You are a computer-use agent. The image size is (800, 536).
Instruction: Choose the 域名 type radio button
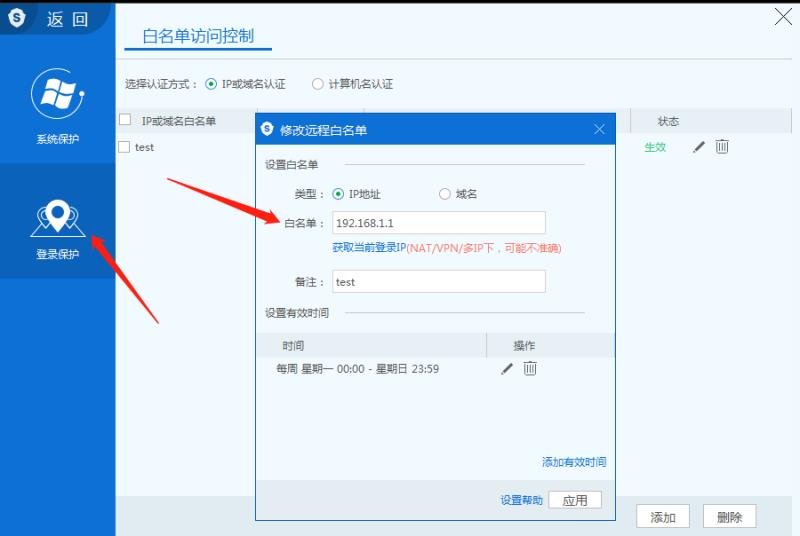[445, 194]
